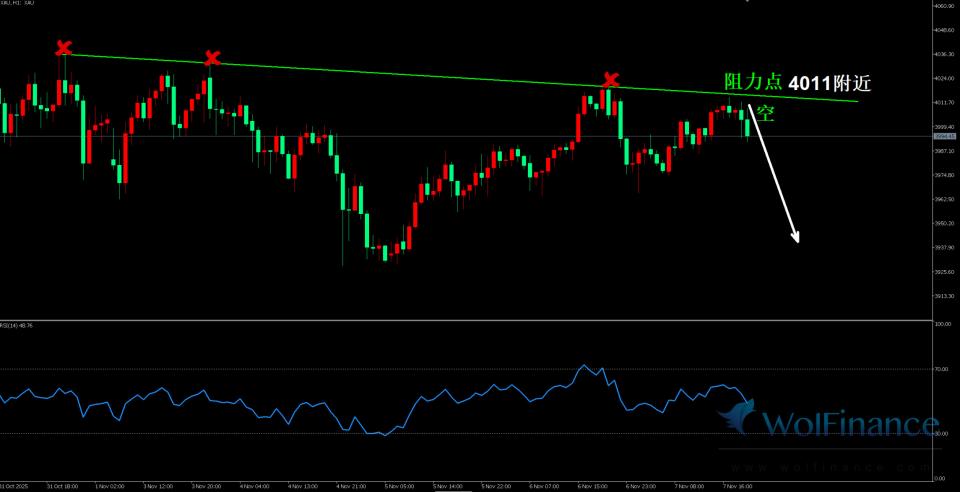
Task: Select the second red X marker near 3 Nov
Action: tap(212, 58)
